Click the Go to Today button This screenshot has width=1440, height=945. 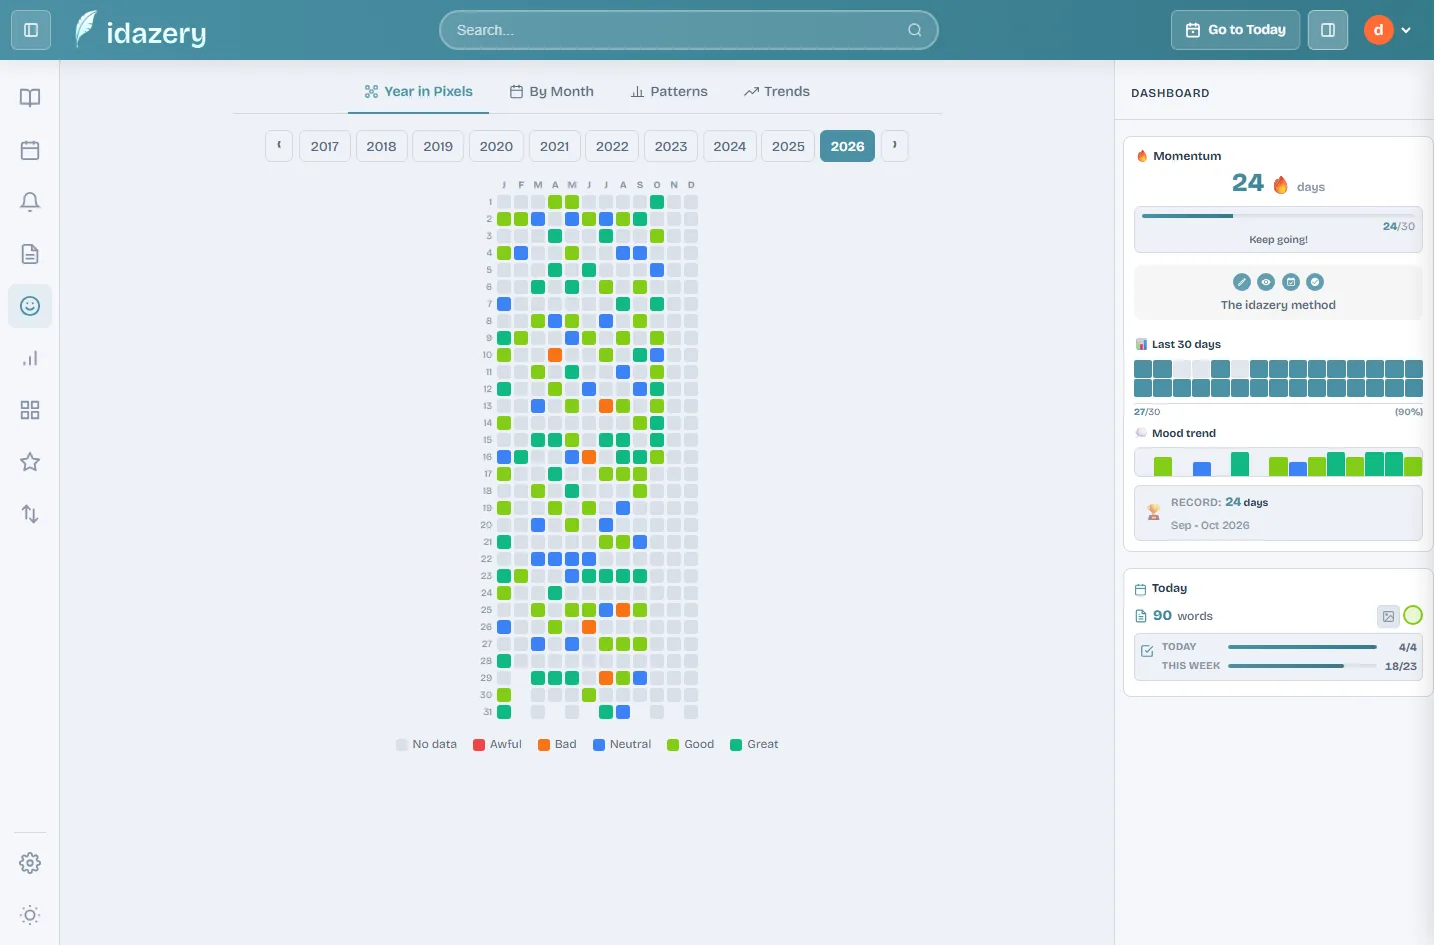pos(1236,30)
